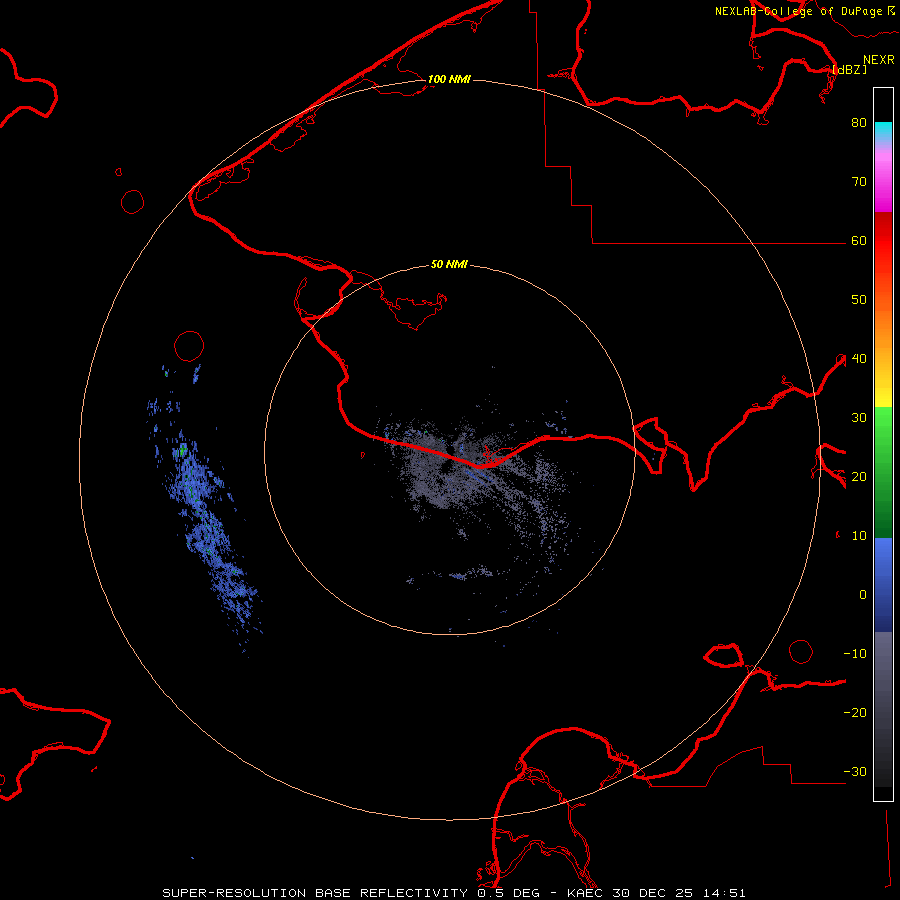Click the 30 DEC 25 date text
Viewport: 900px width, 900px height.
click(653, 893)
